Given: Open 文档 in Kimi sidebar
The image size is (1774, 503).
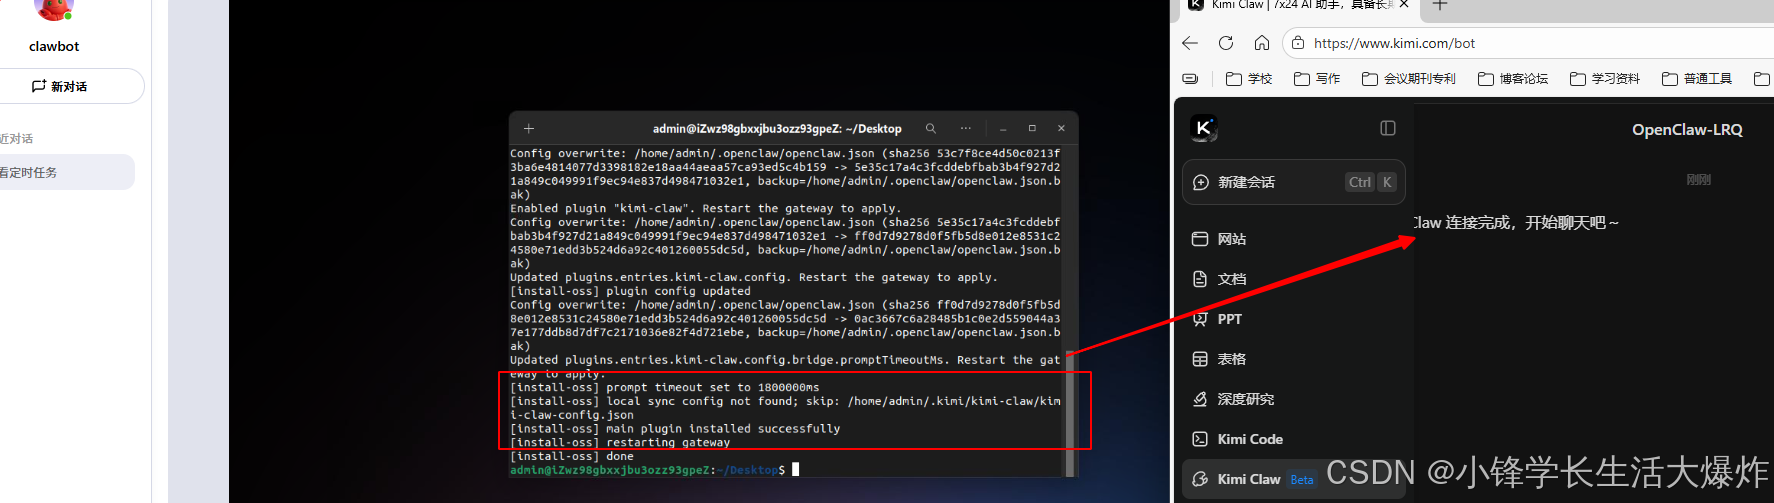Looking at the screenshot, I should pos(1294,279).
